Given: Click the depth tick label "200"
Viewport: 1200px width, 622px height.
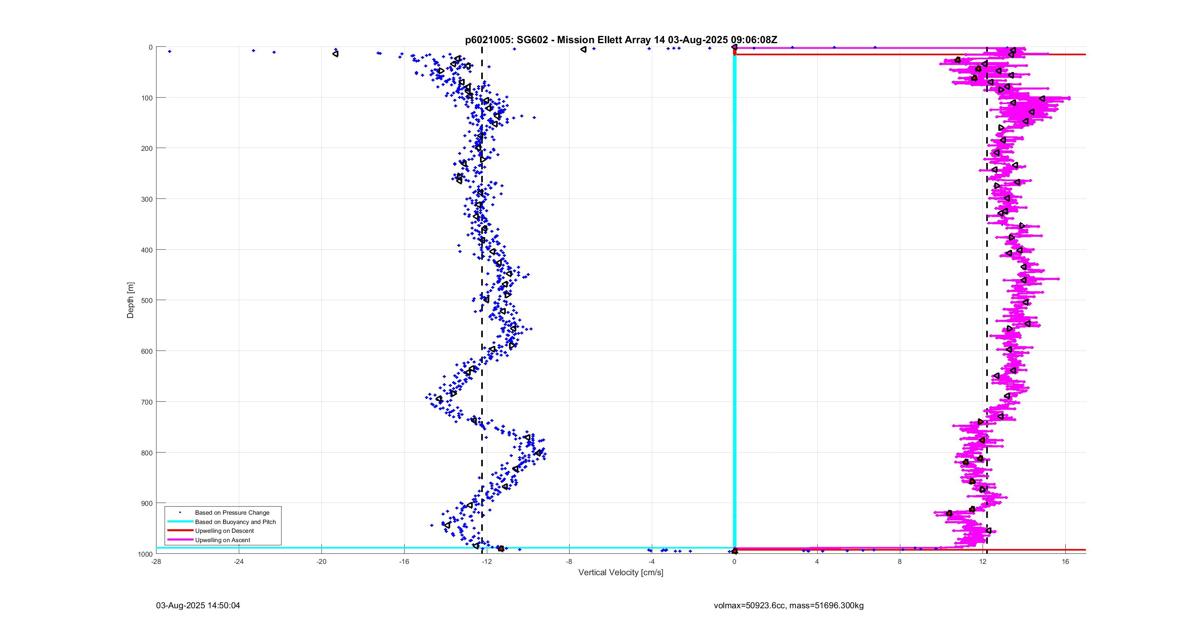Looking at the screenshot, I should click(x=146, y=148).
